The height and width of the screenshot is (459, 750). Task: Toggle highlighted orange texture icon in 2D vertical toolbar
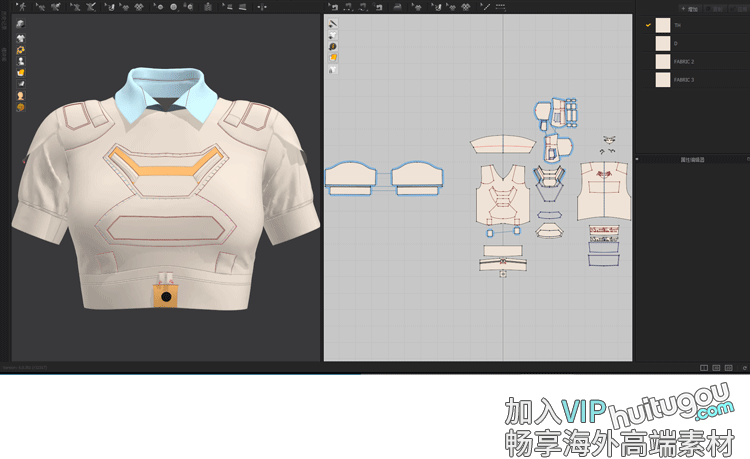(x=333, y=58)
